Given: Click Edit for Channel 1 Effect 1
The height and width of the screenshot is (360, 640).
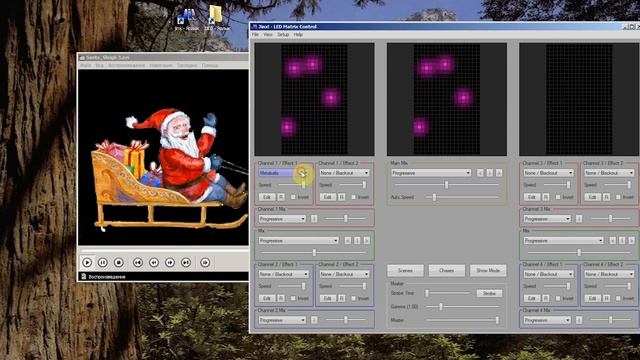Looking at the screenshot, I should 267,197.
